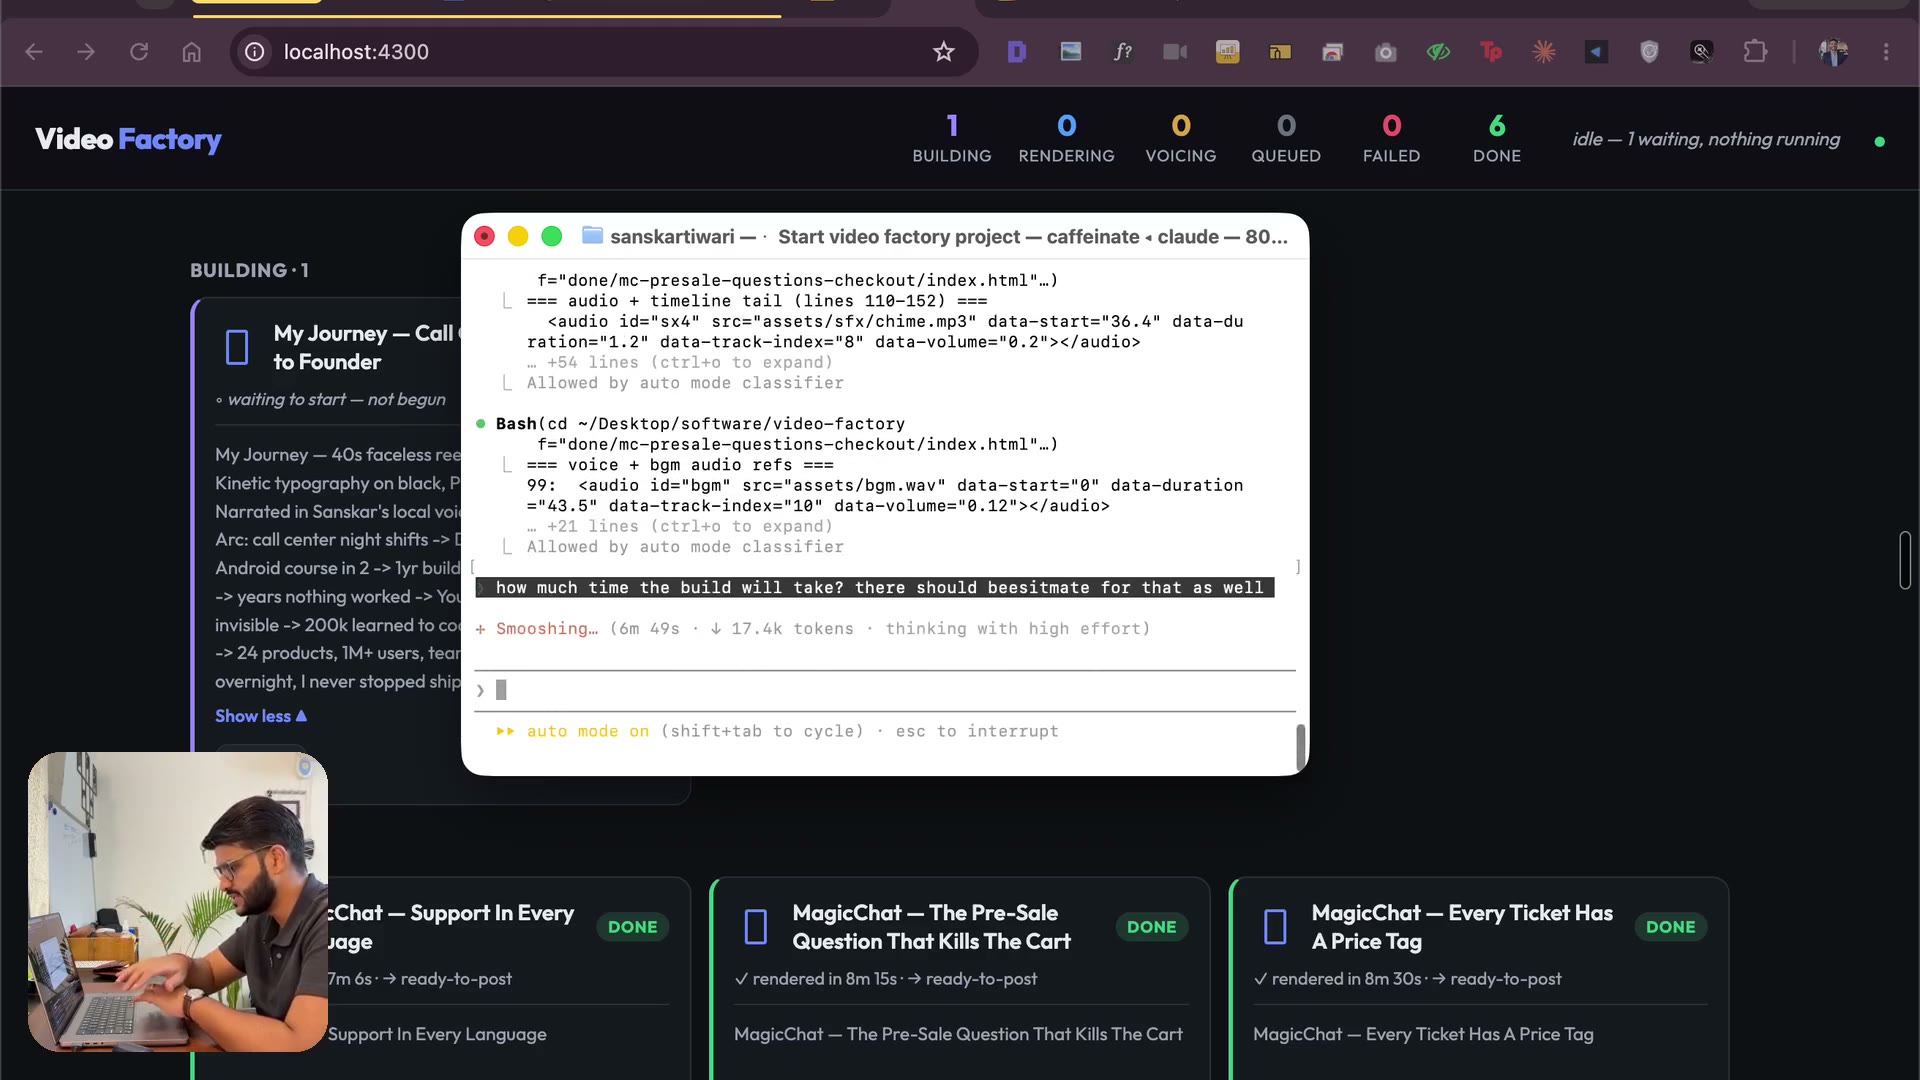Open 'MagicChat — The Pre-Sale Question' card title

(931, 927)
